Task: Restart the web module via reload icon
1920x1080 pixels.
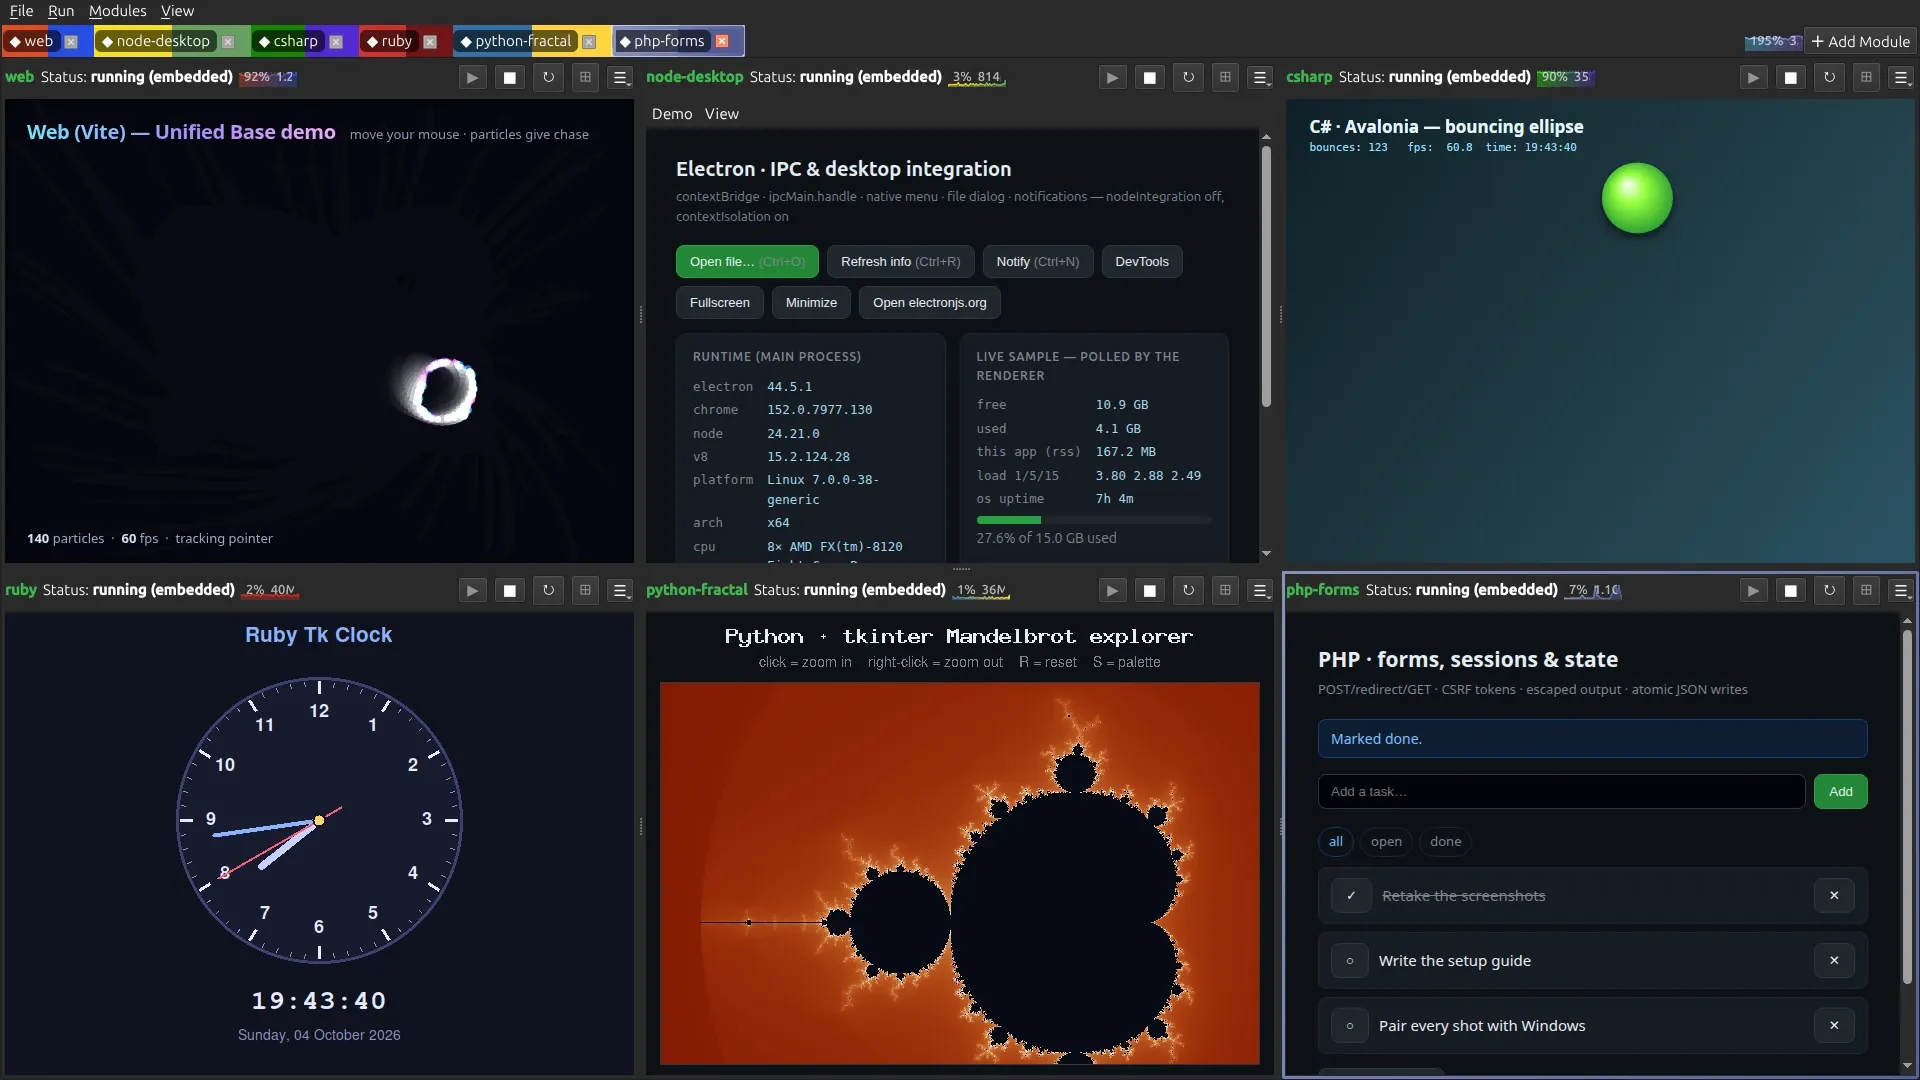Action: (548, 77)
